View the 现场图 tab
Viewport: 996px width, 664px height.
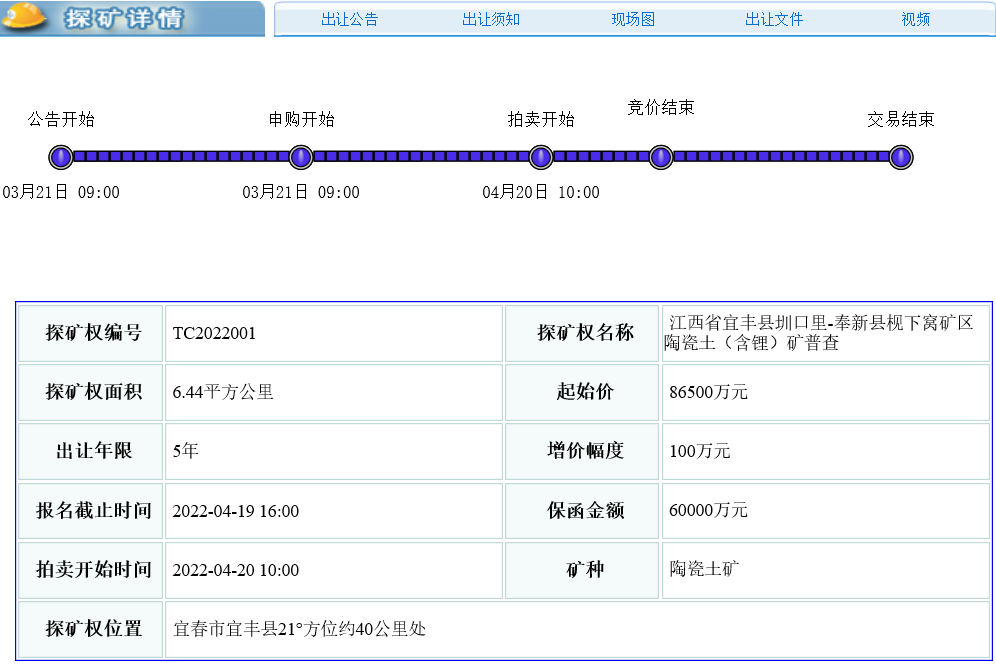click(633, 19)
